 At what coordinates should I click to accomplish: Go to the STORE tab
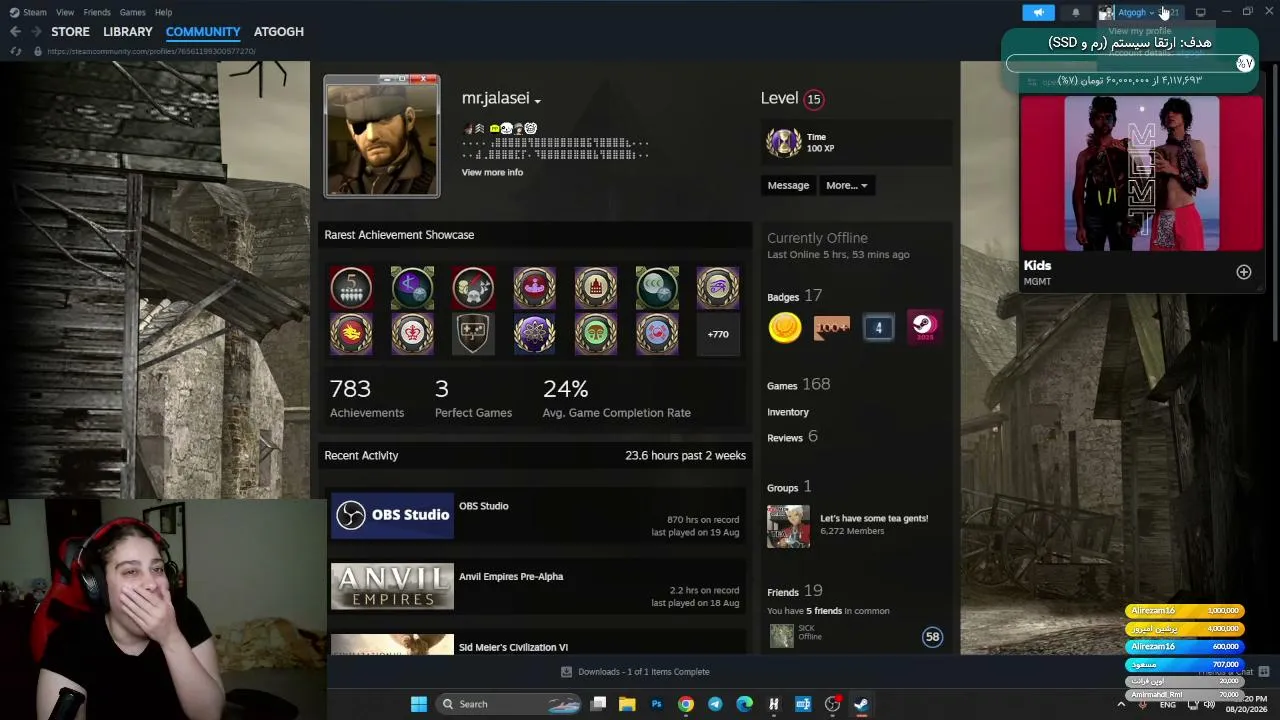[70, 32]
